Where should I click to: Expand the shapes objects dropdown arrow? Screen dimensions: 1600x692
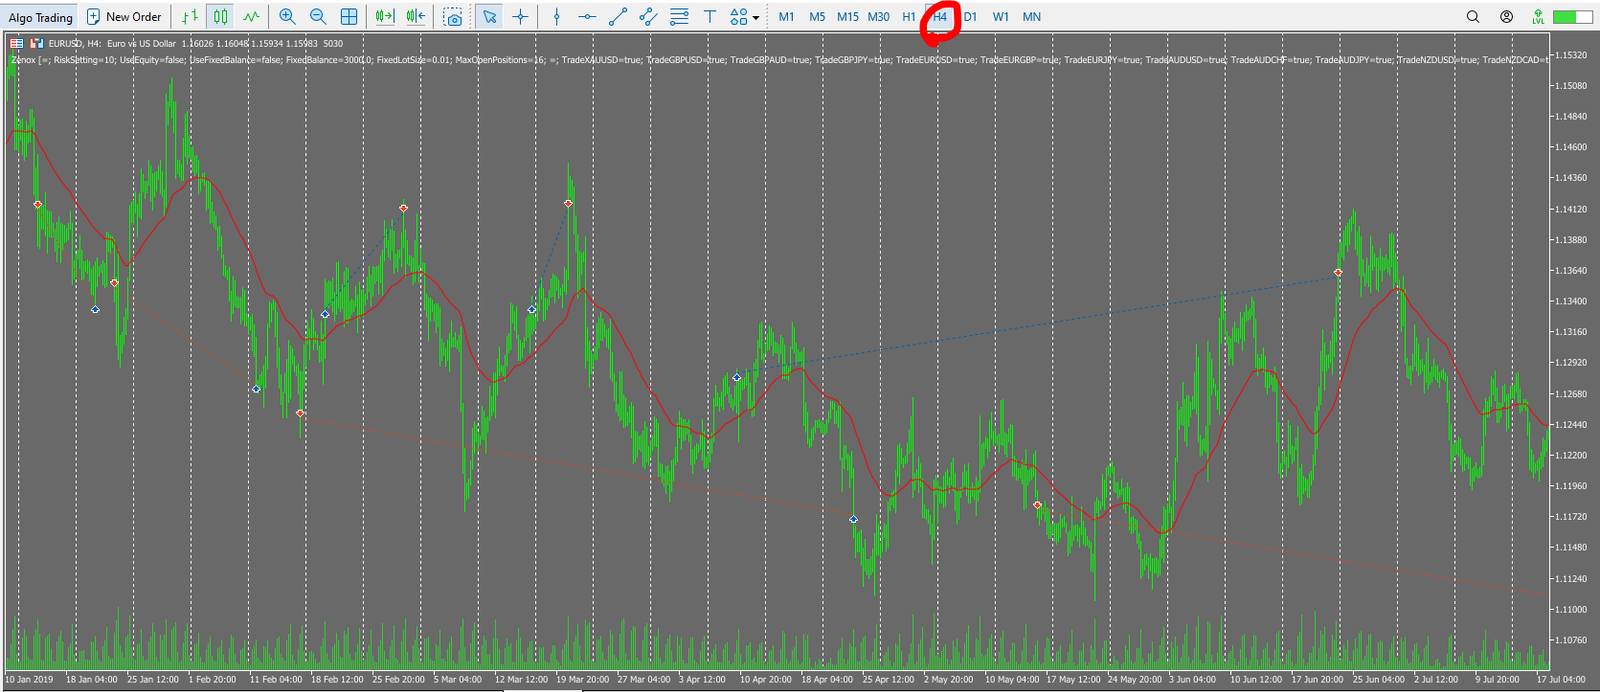(x=756, y=18)
